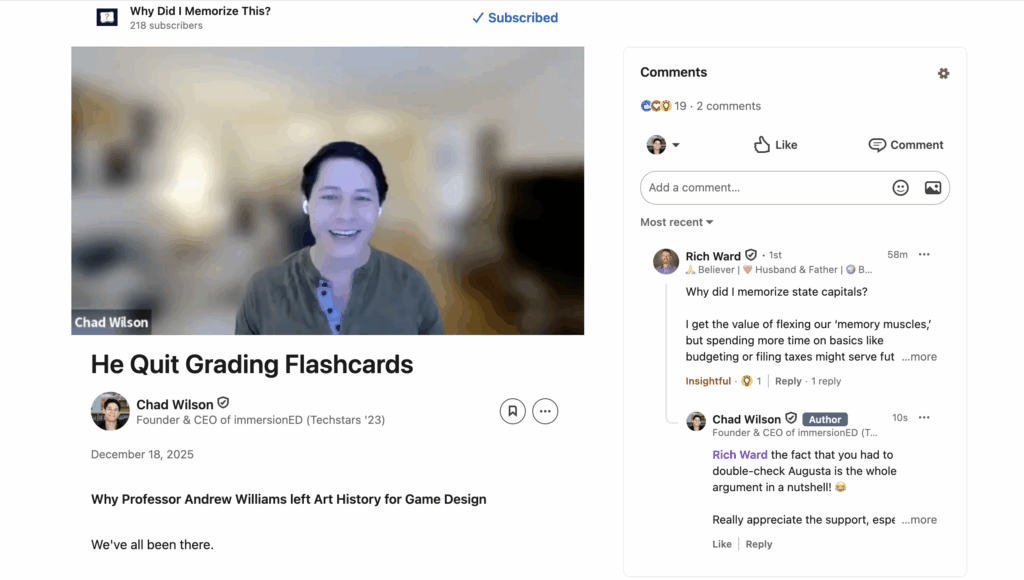
Task: Open the purple Rich Ward mention link
Action: (739, 455)
